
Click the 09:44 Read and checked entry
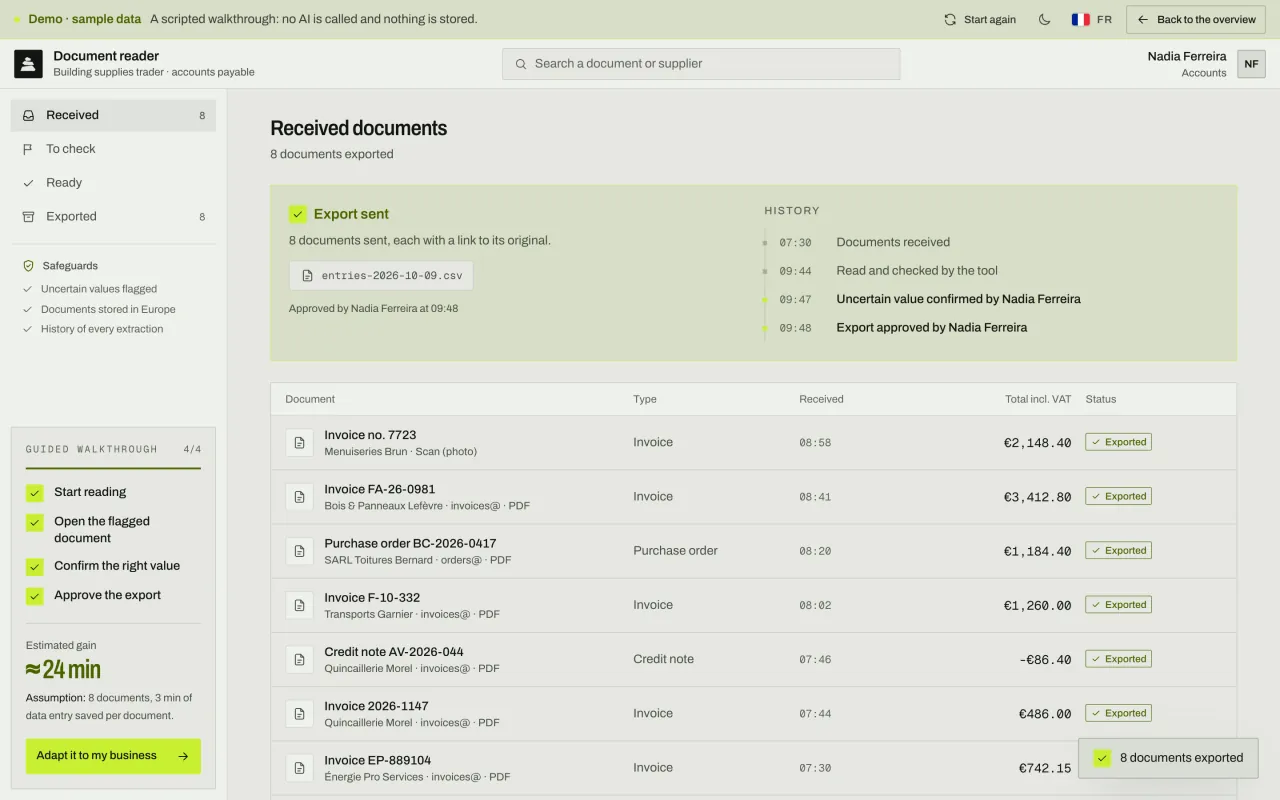click(880, 270)
